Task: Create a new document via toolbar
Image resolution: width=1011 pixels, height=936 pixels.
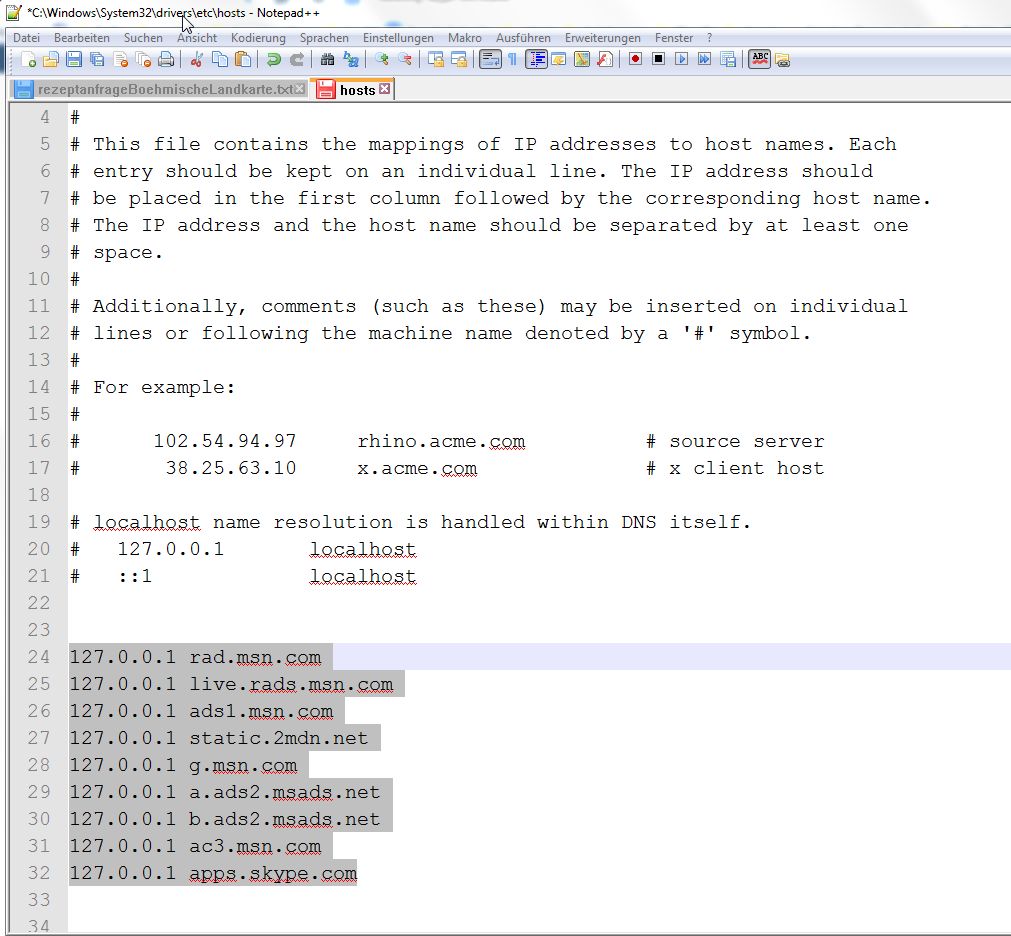Action: [x=28, y=60]
